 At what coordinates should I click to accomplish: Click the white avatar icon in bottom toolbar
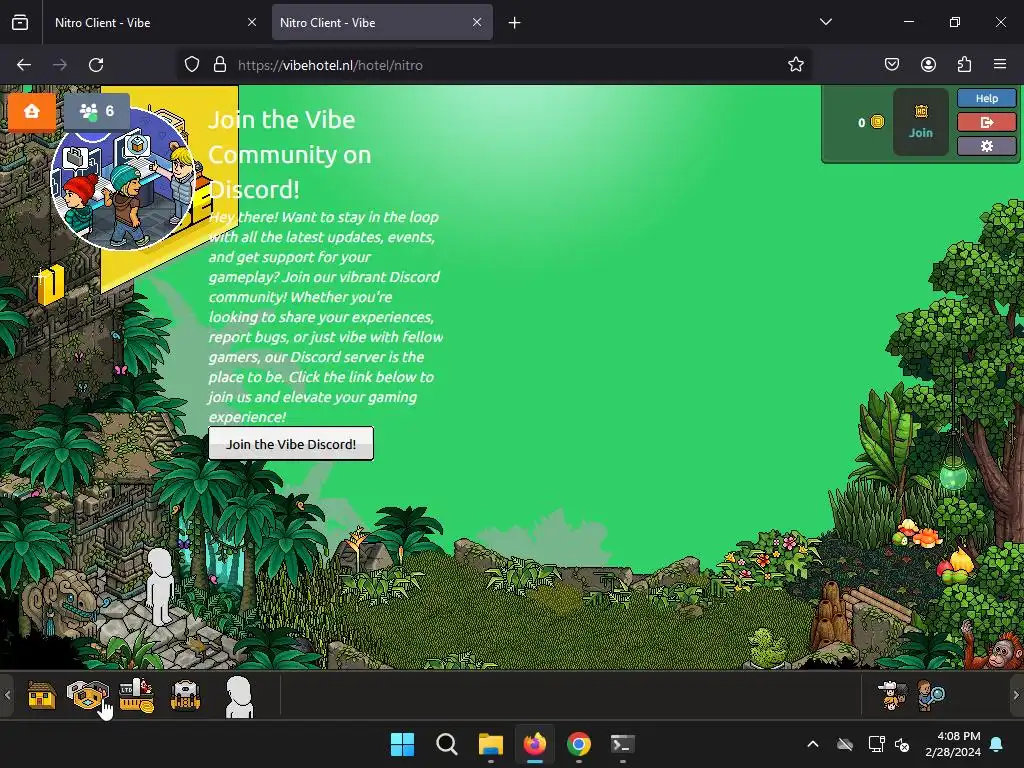point(239,697)
